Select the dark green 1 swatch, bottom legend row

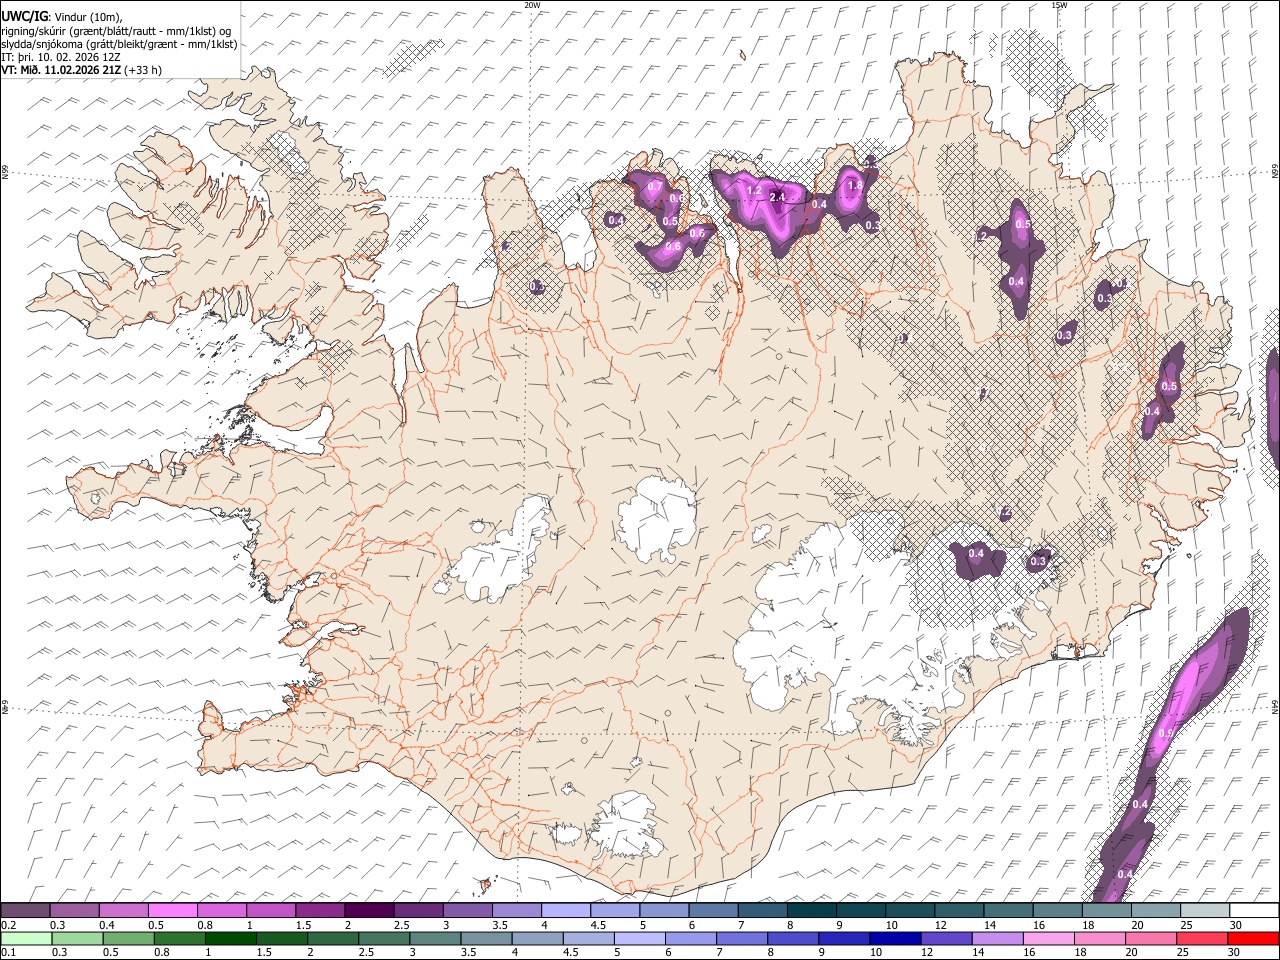[230, 938]
